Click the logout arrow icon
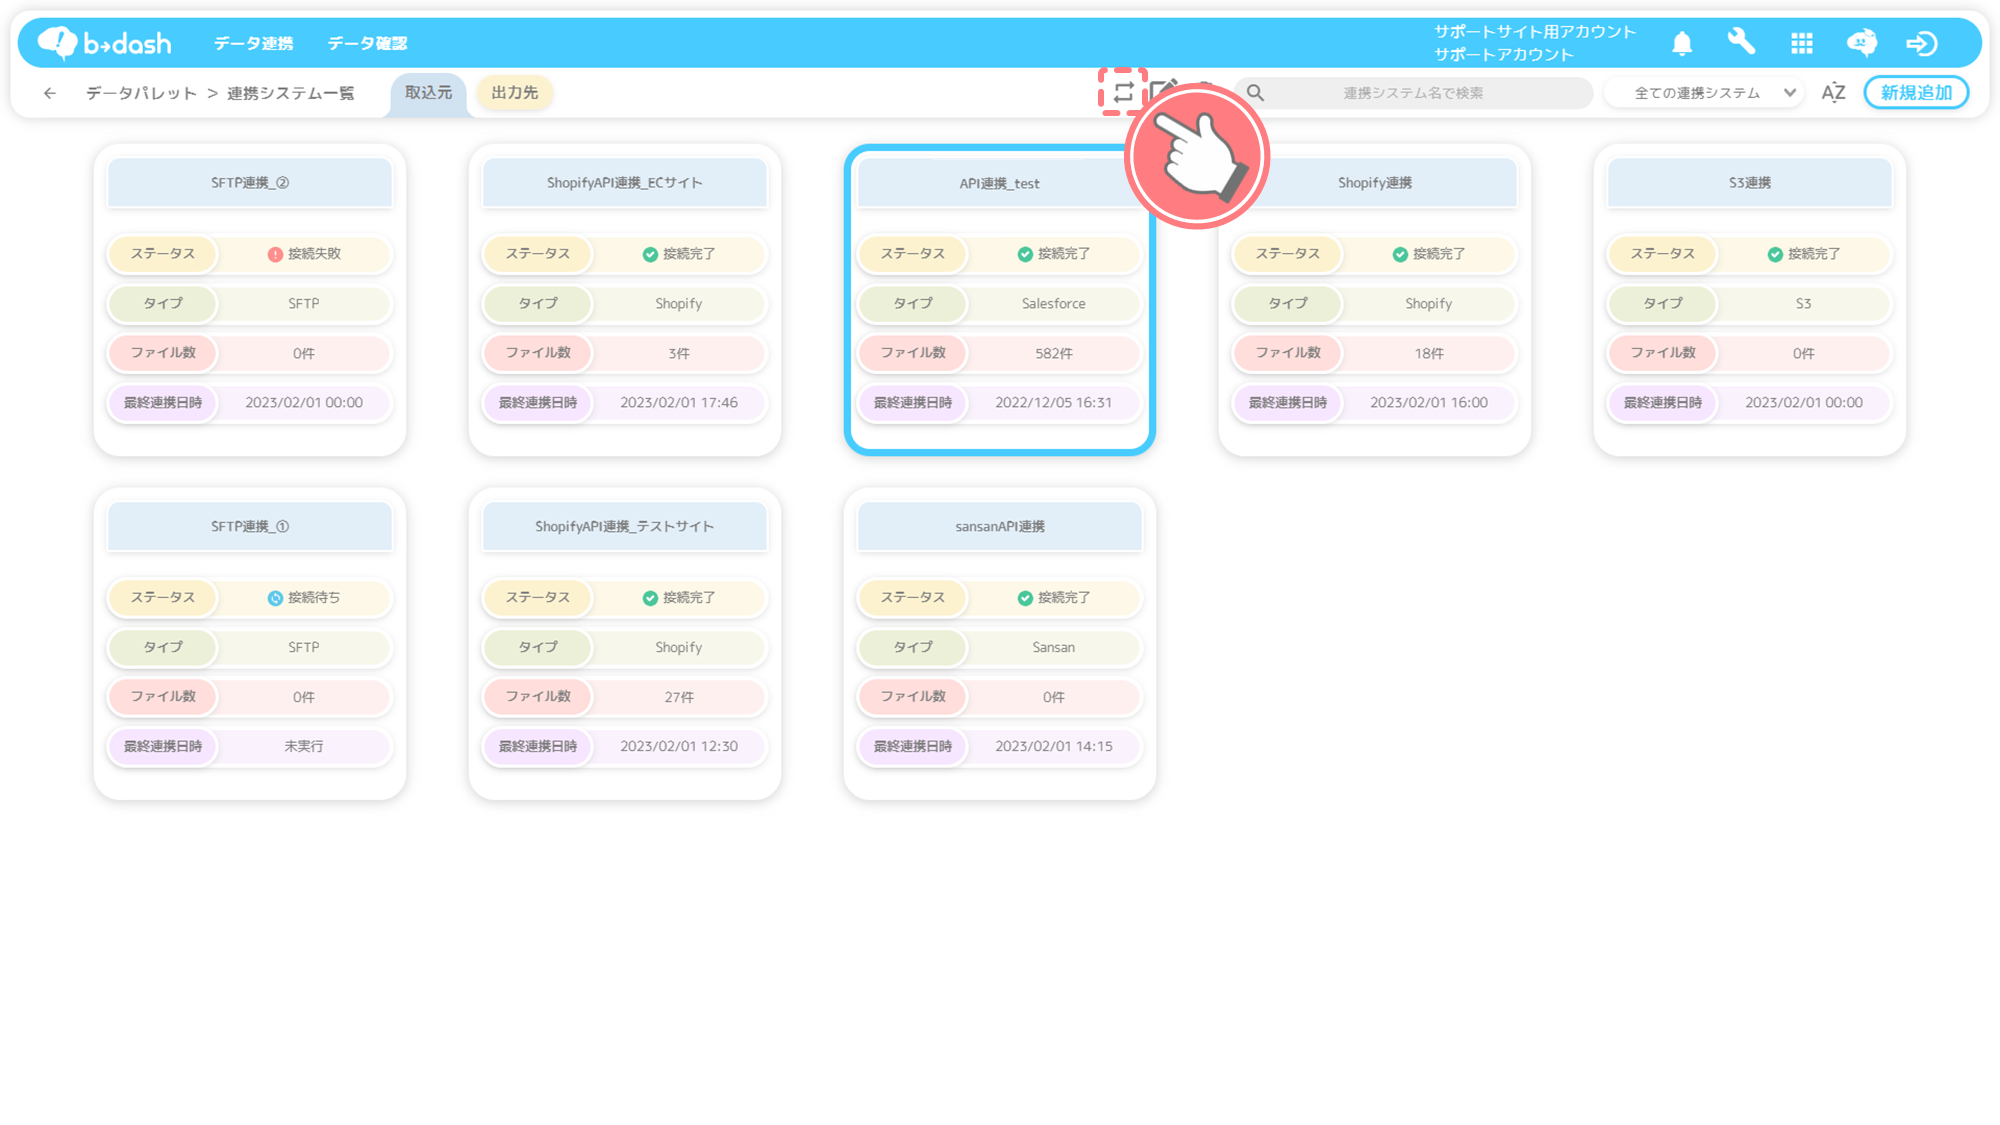Screen dimensions: 2000x1125 coord(1922,43)
